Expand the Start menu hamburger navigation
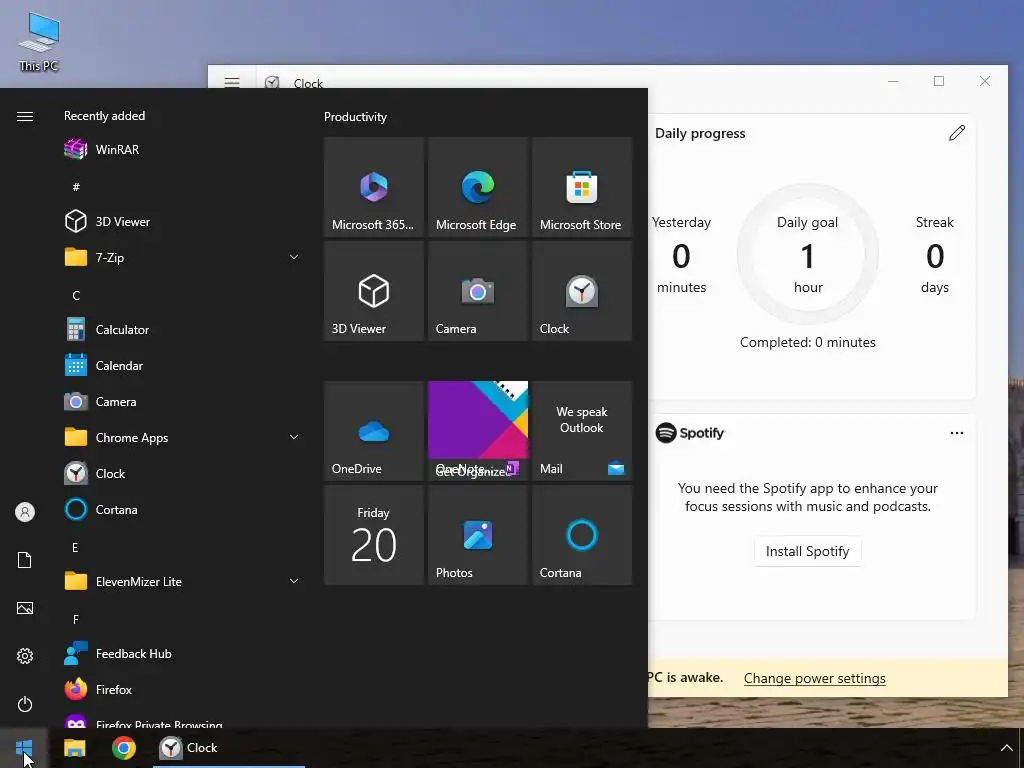The height and width of the screenshot is (768, 1024). coord(25,116)
